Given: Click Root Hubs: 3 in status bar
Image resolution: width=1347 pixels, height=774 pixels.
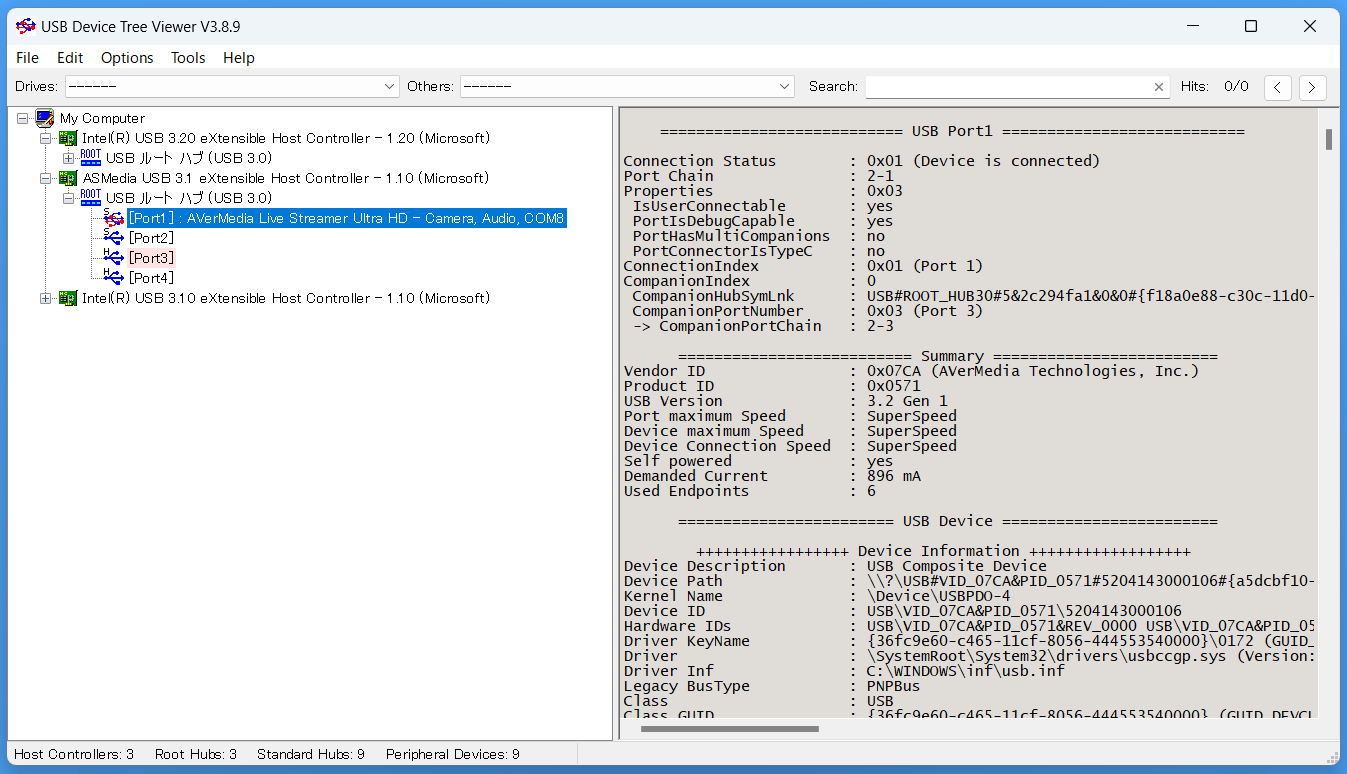Looking at the screenshot, I should point(196,754).
